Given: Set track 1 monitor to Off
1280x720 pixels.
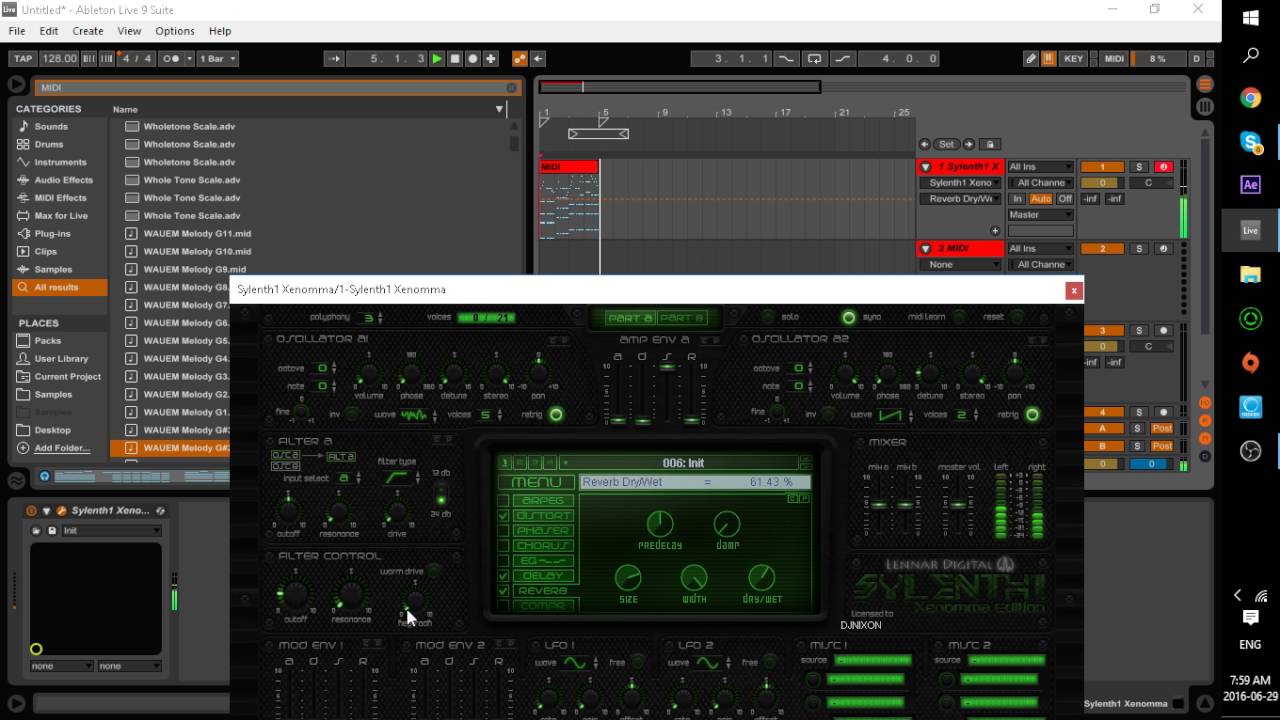Looking at the screenshot, I should [1066, 199].
